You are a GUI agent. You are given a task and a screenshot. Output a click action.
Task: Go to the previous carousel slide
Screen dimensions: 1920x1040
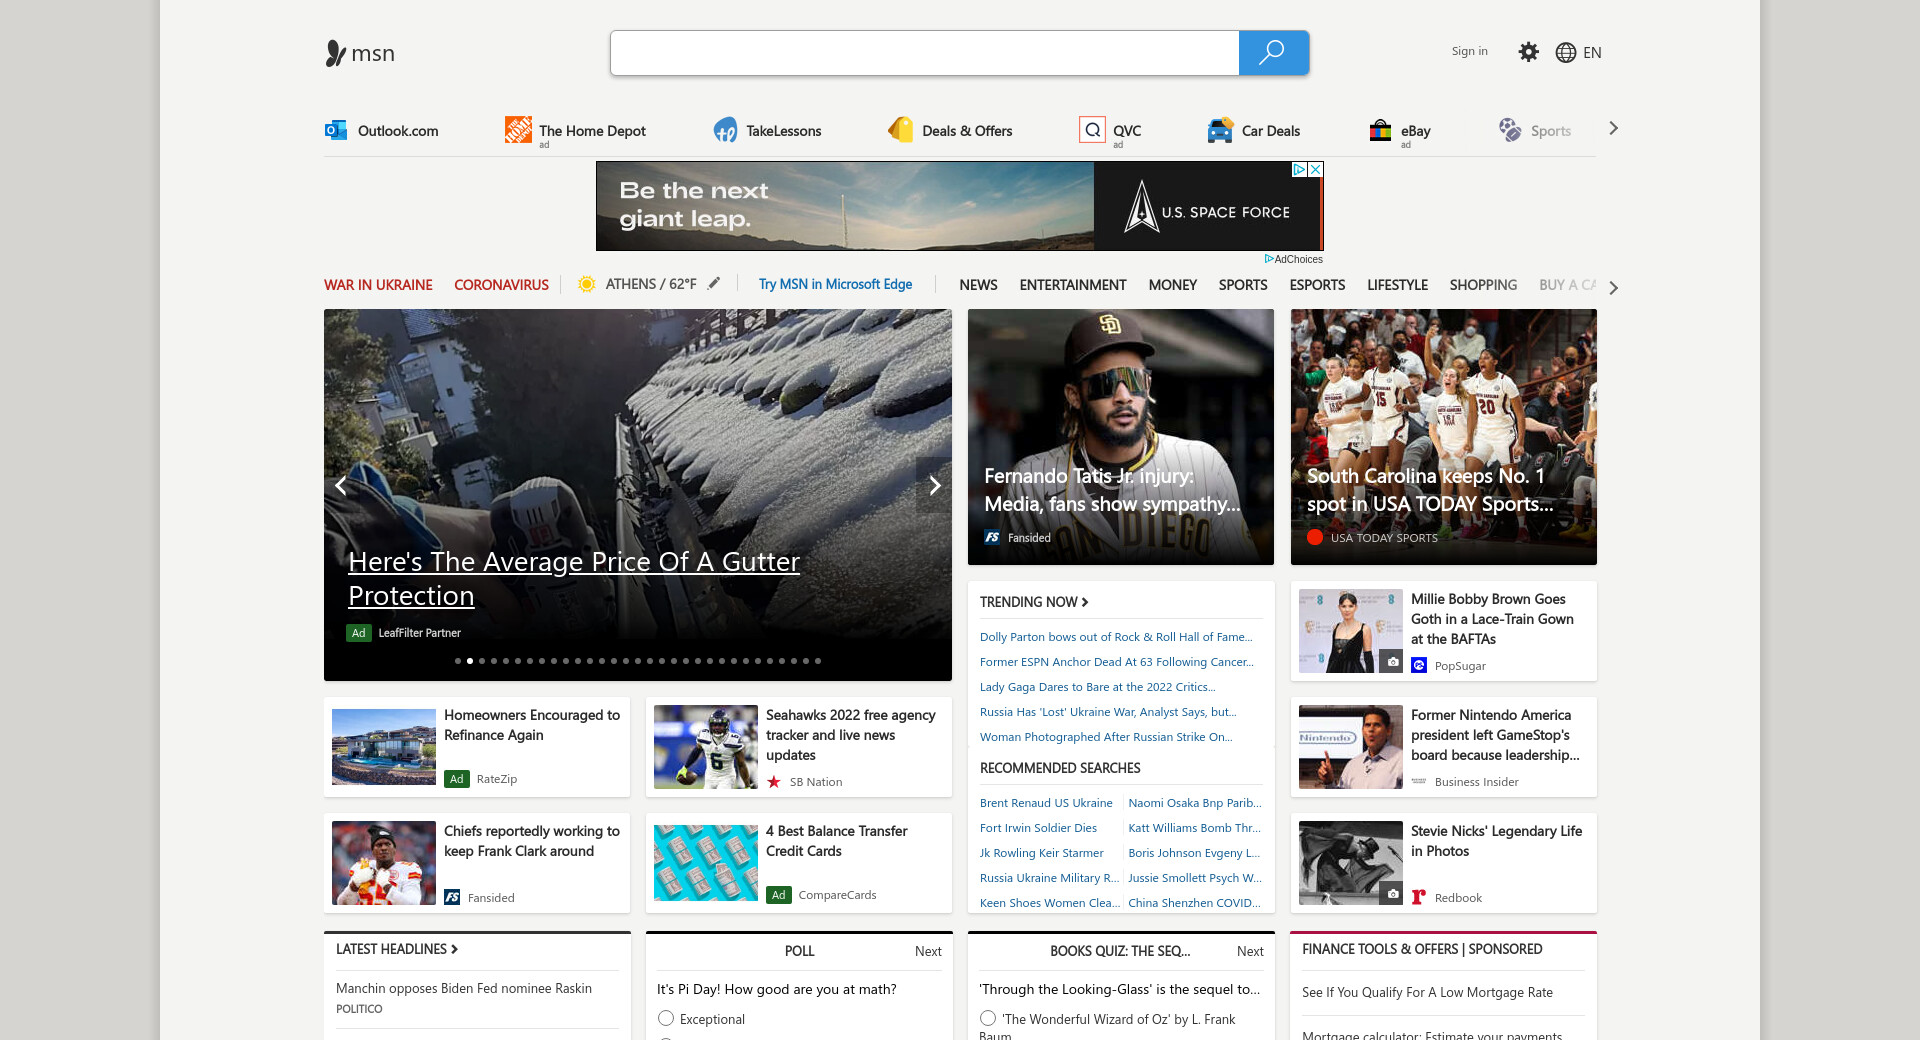click(x=341, y=486)
